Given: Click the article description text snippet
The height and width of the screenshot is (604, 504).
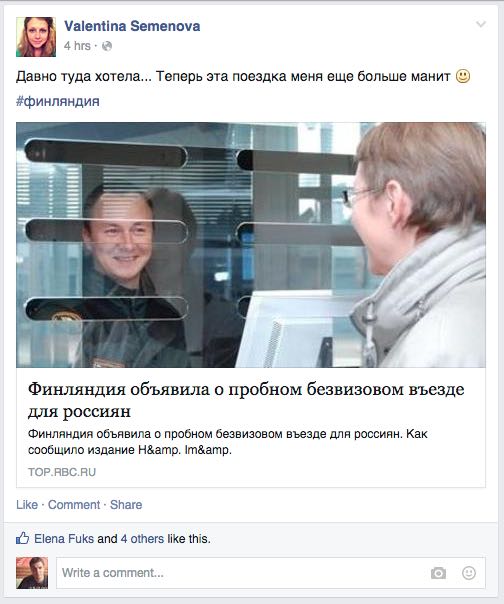Looking at the screenshot, I should coord(228,442).
